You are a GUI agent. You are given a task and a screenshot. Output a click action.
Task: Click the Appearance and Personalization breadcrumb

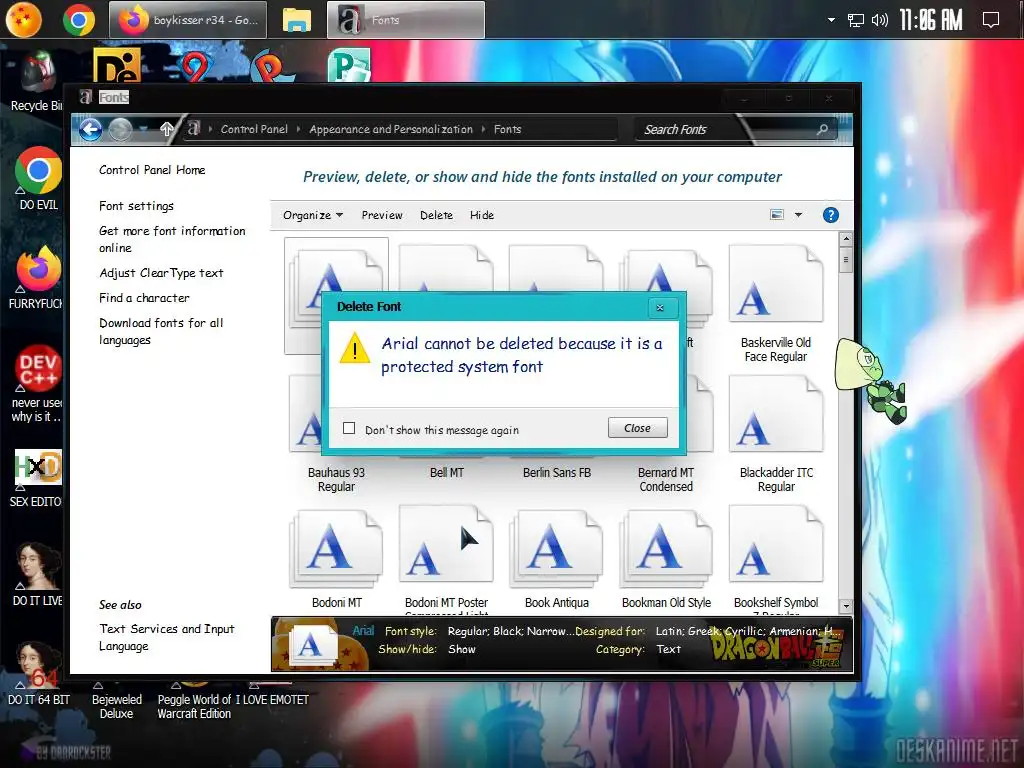coord(391,129)
